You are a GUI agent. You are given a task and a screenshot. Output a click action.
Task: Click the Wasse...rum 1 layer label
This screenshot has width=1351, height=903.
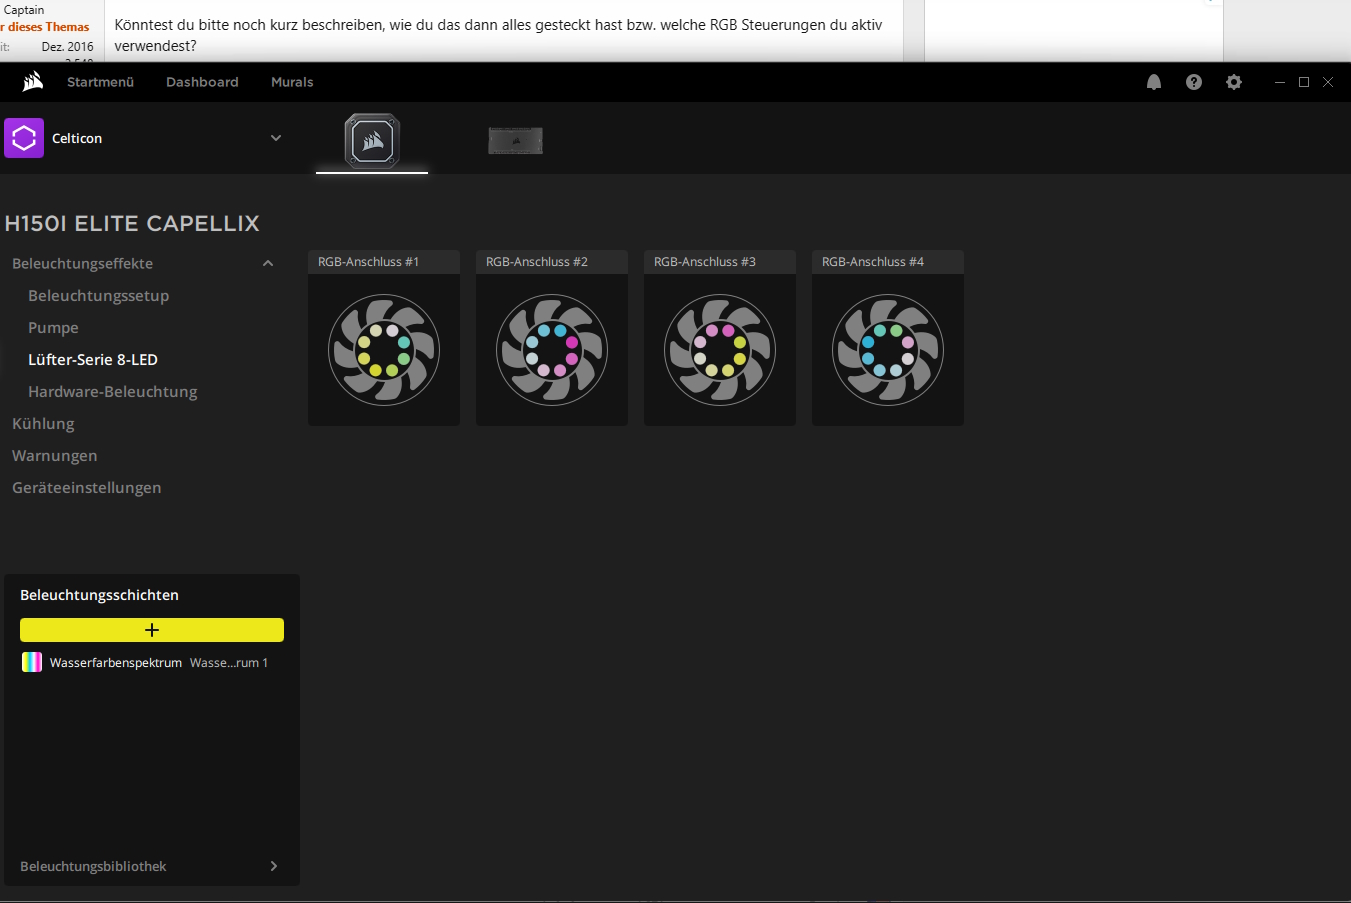229,663
